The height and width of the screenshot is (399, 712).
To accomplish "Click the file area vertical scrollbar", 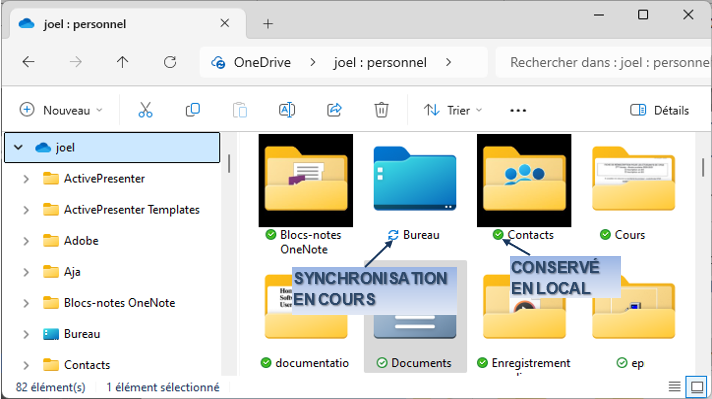I will pos(703,167).
